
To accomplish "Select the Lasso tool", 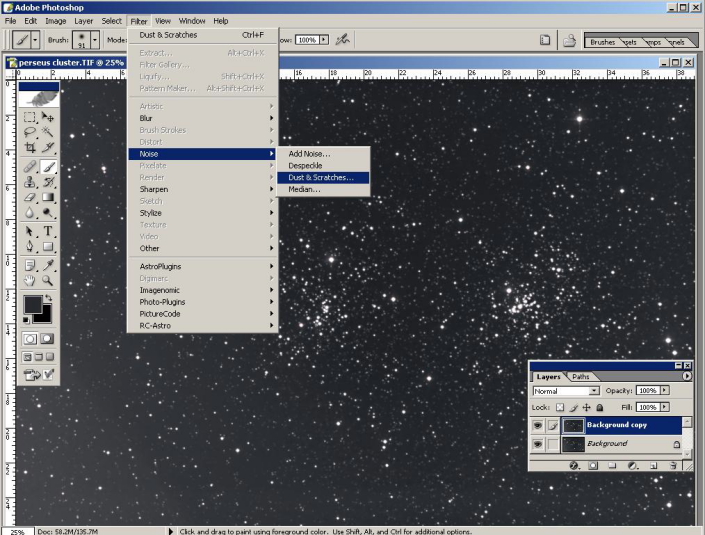I will click(x=30, y=132).
